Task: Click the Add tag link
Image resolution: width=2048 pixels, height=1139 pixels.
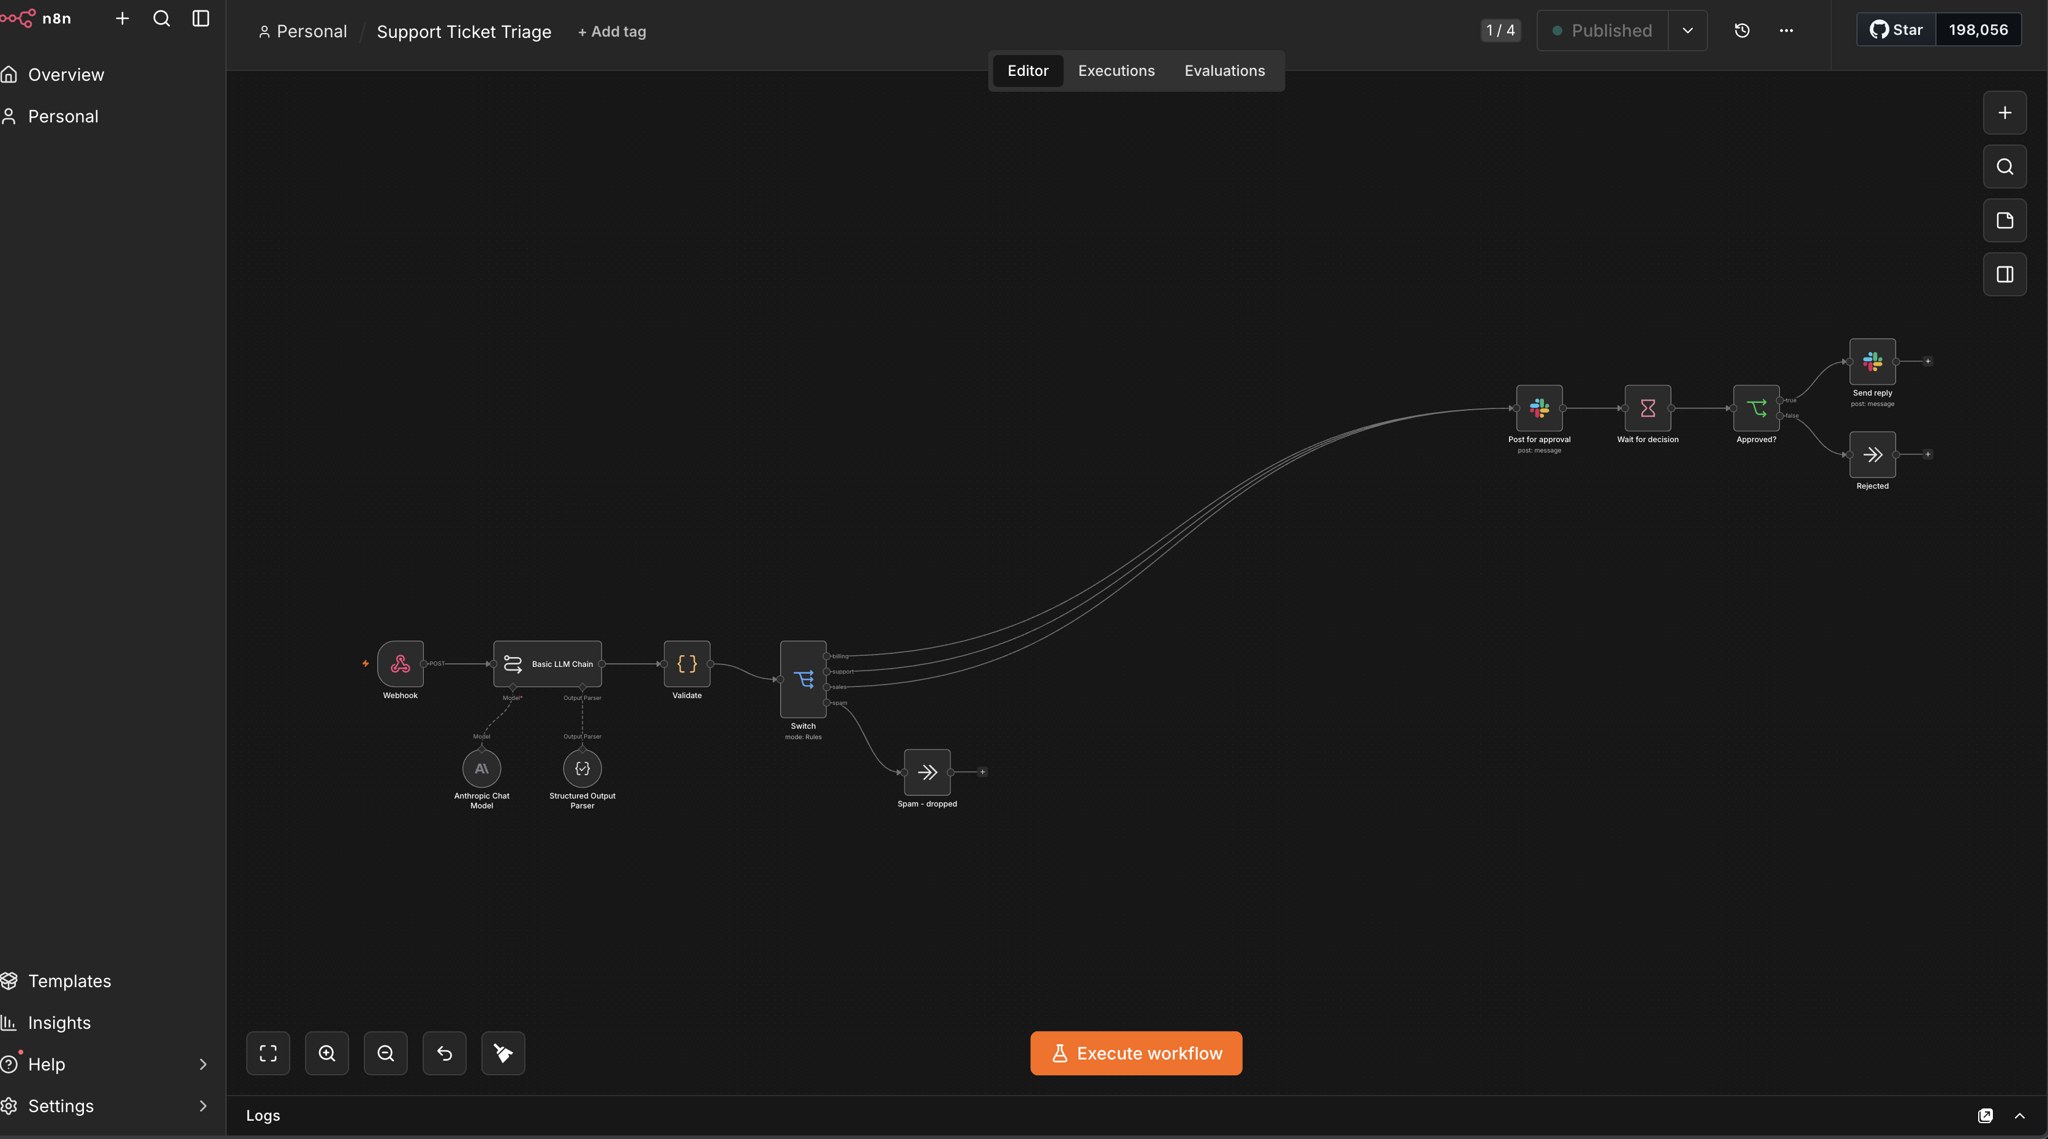Action: pyautogui.click(x=612, y=32)
